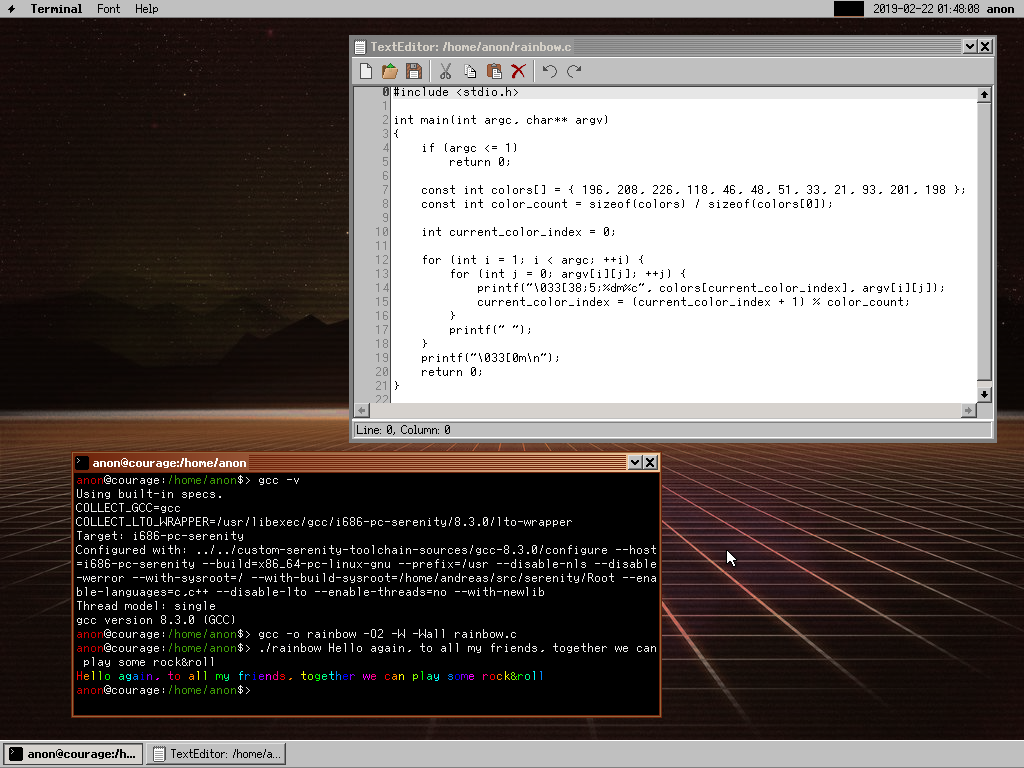Open the Font menu
Image resolution: width=1024 pixels, height=768 pixels.
point(108,8)
